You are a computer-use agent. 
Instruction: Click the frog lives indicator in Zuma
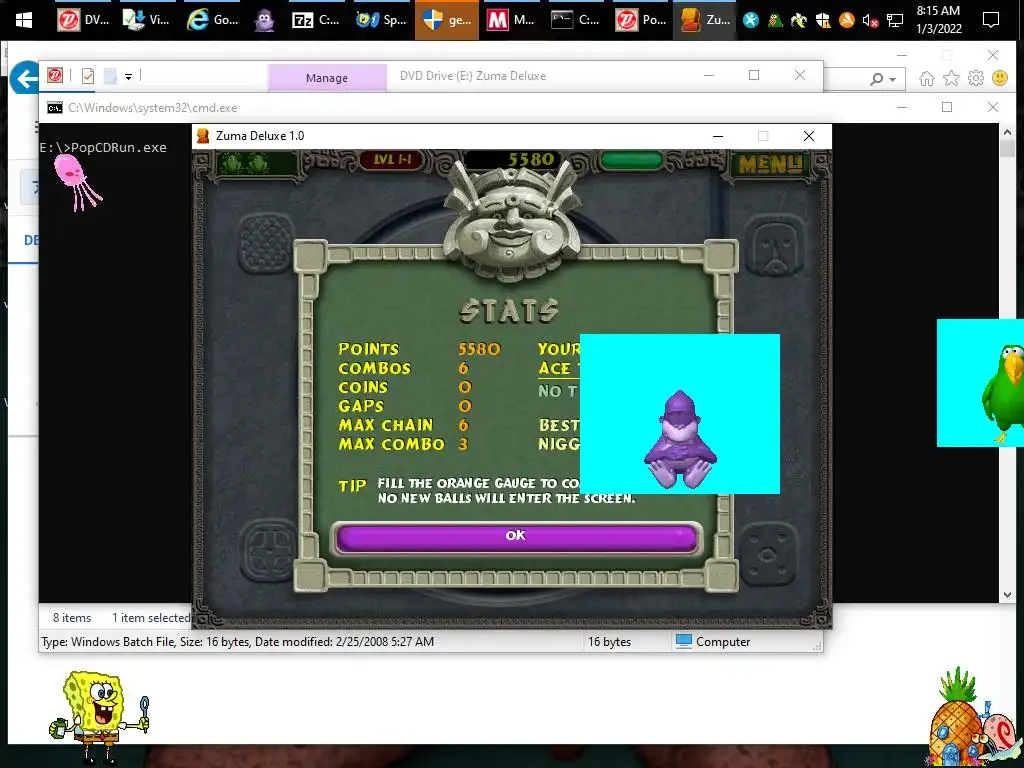(246, 163)
